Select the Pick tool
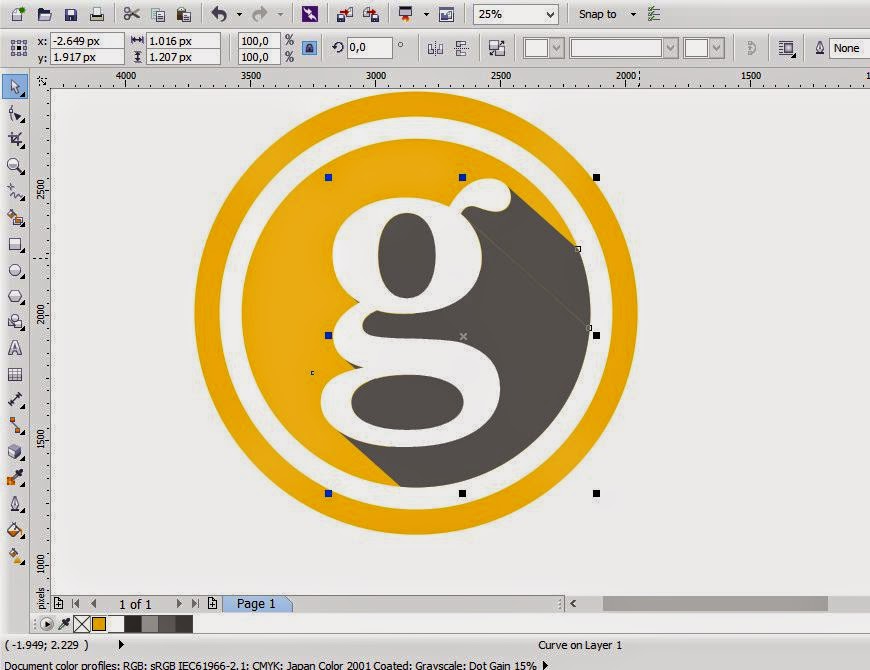870x670 pixels. click(x=16, y=87)
